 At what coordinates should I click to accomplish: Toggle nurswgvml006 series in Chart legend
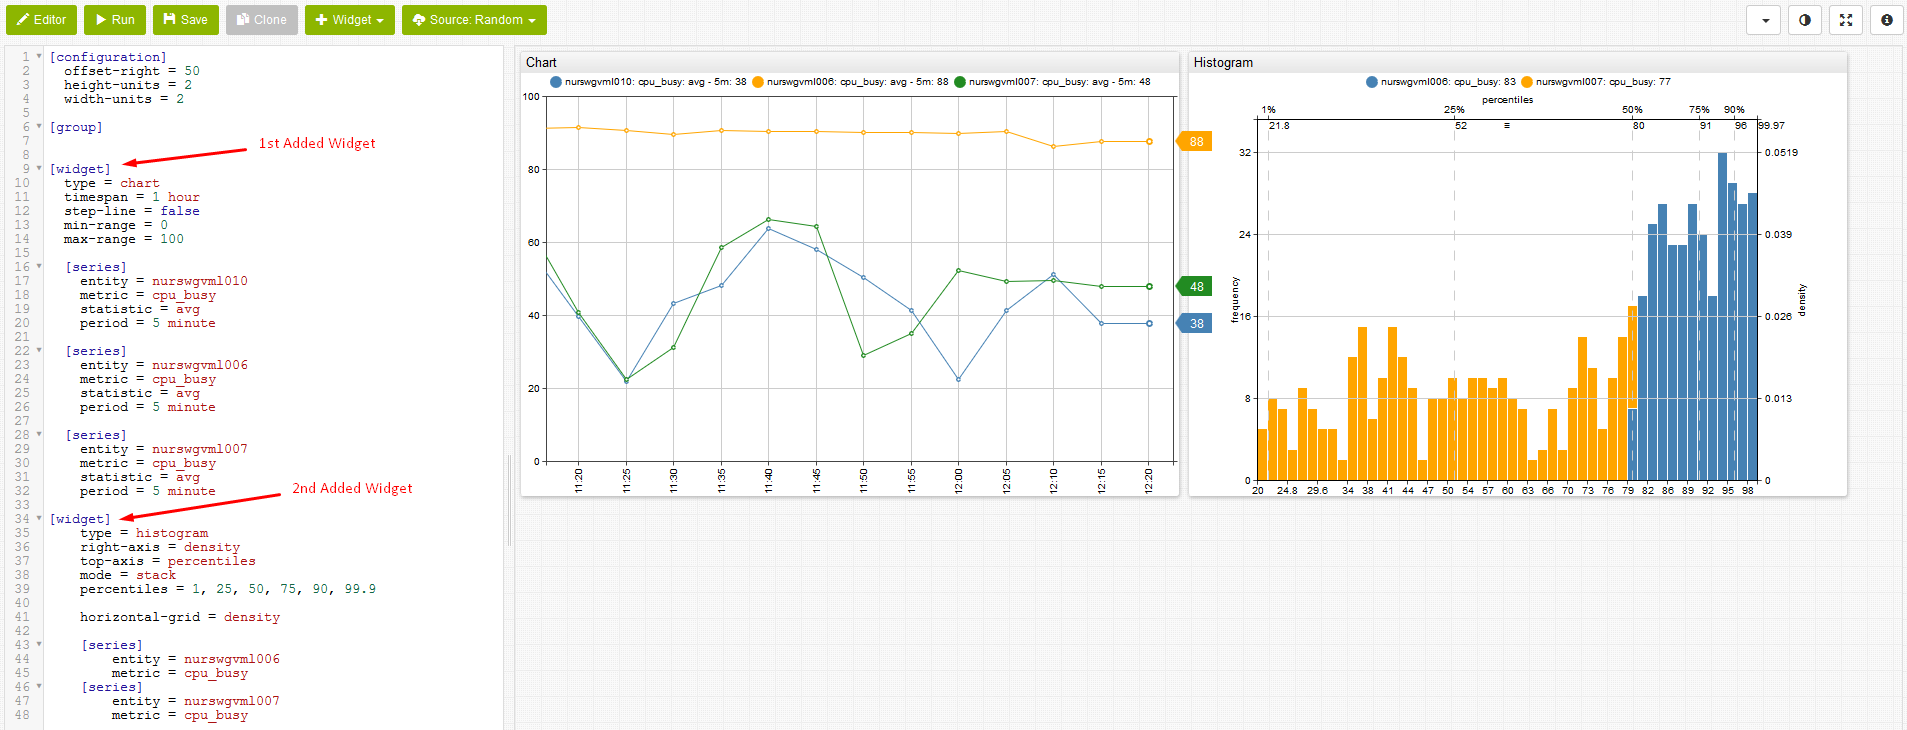pos(850,82)
